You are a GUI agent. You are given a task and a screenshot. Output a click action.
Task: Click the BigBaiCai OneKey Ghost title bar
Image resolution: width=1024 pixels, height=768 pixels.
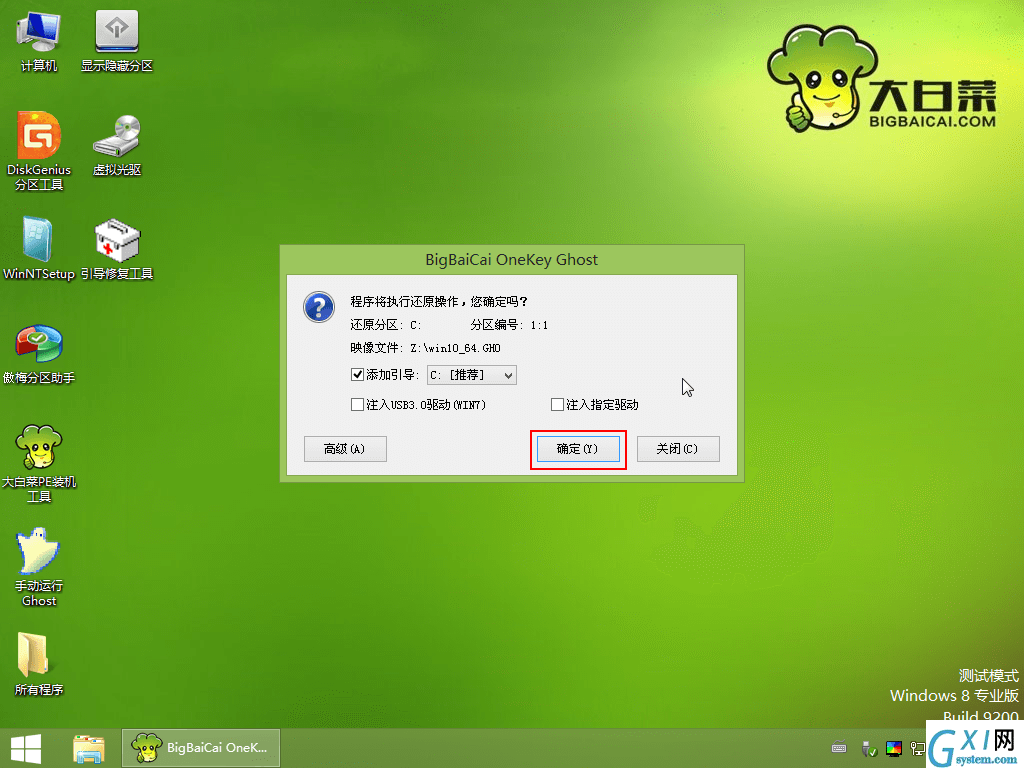(x=511, y=260)
